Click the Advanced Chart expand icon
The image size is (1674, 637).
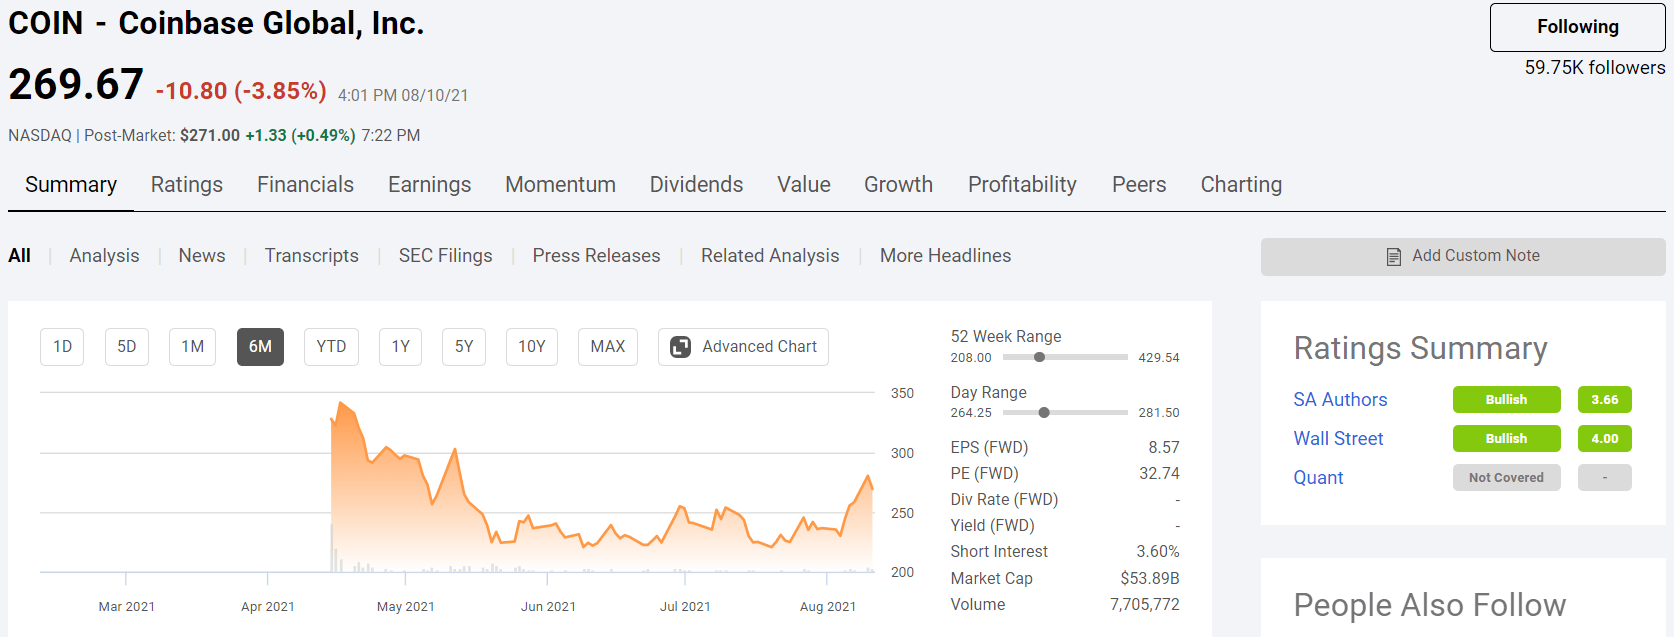(x=680, y=347)
